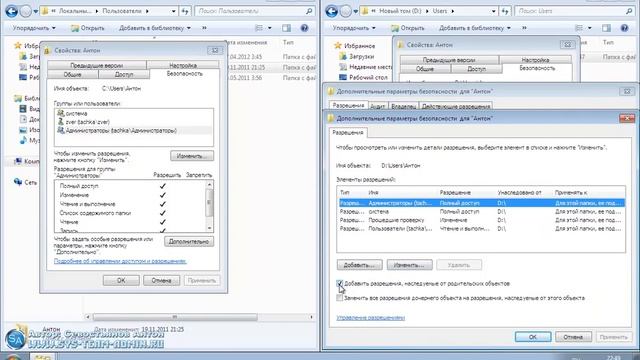
Task: Click OK in left properties dialog
Action: click(x=121, y=280)
